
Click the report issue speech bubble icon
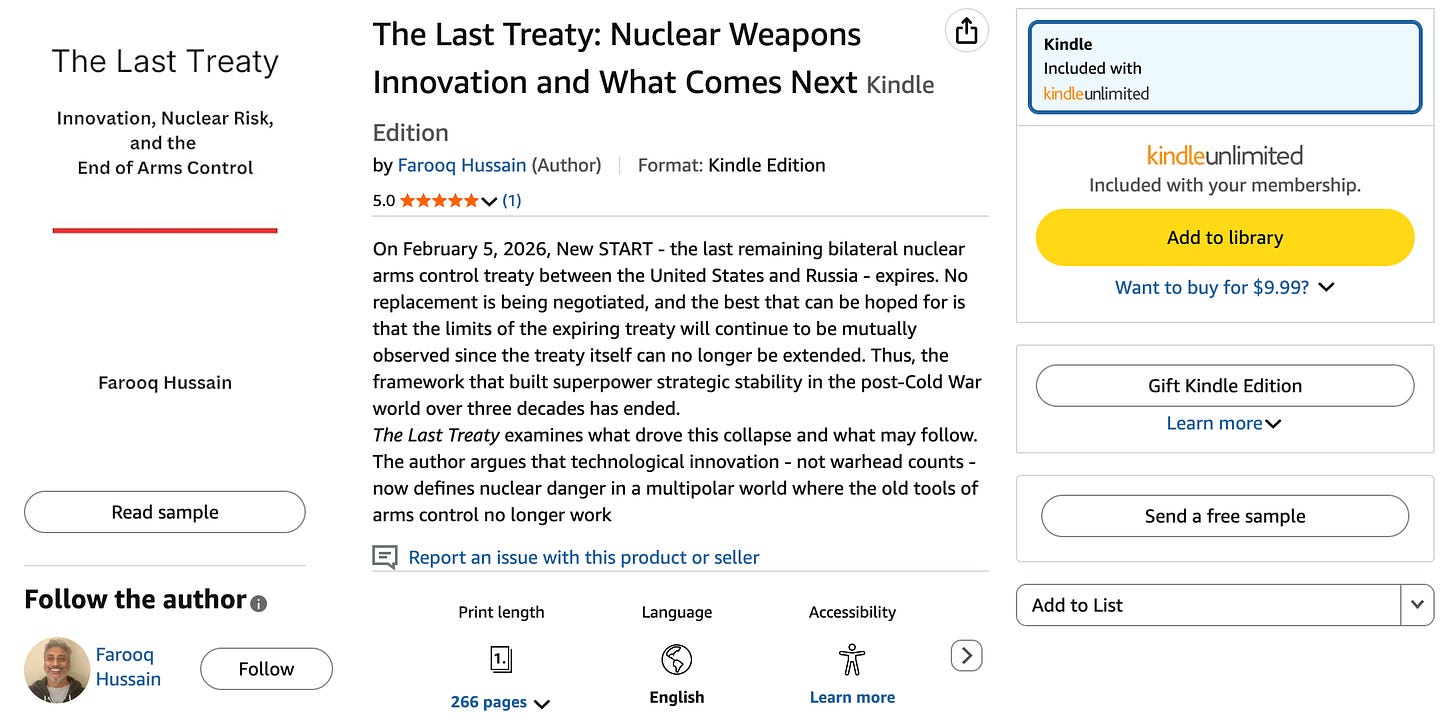tap(385, 557)
